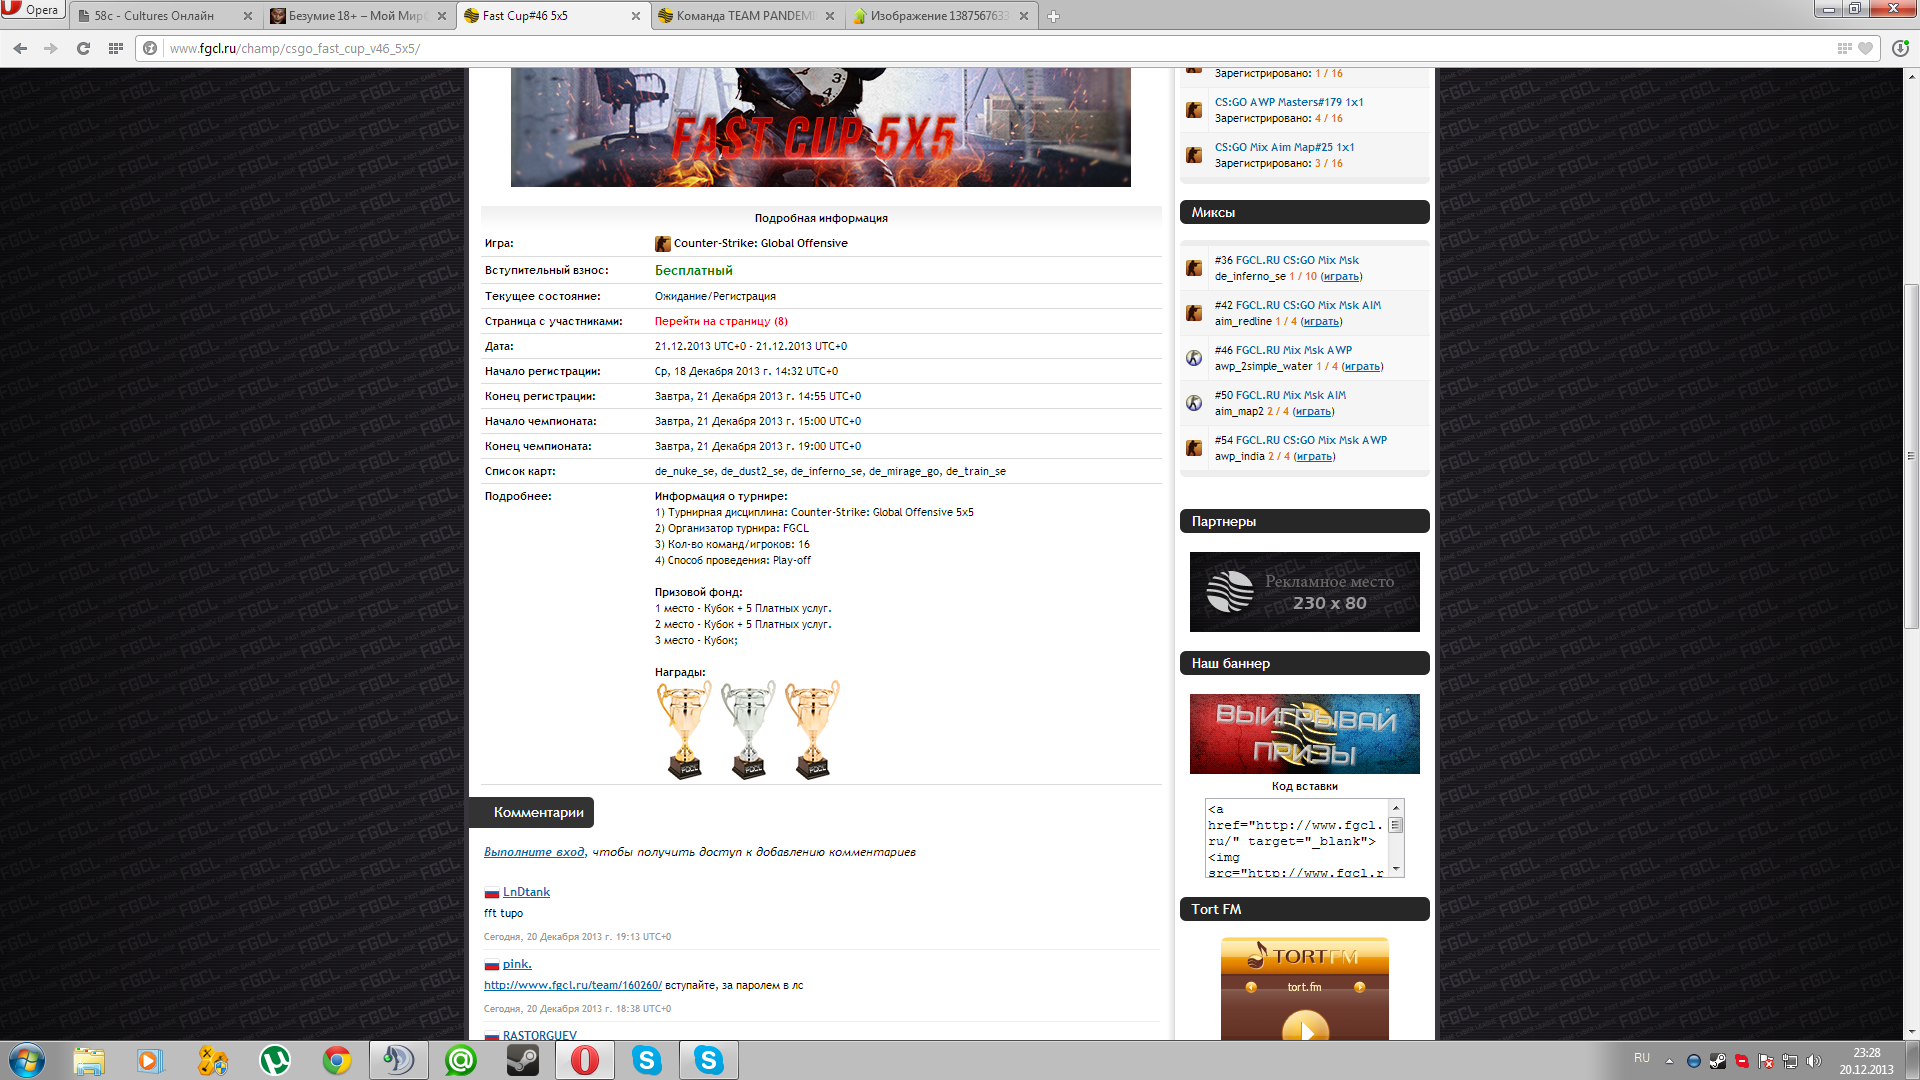Close the 'Fast Cup#46 5x5' tab
This screenshot has height=1080, width=1920.
(636, 16)
